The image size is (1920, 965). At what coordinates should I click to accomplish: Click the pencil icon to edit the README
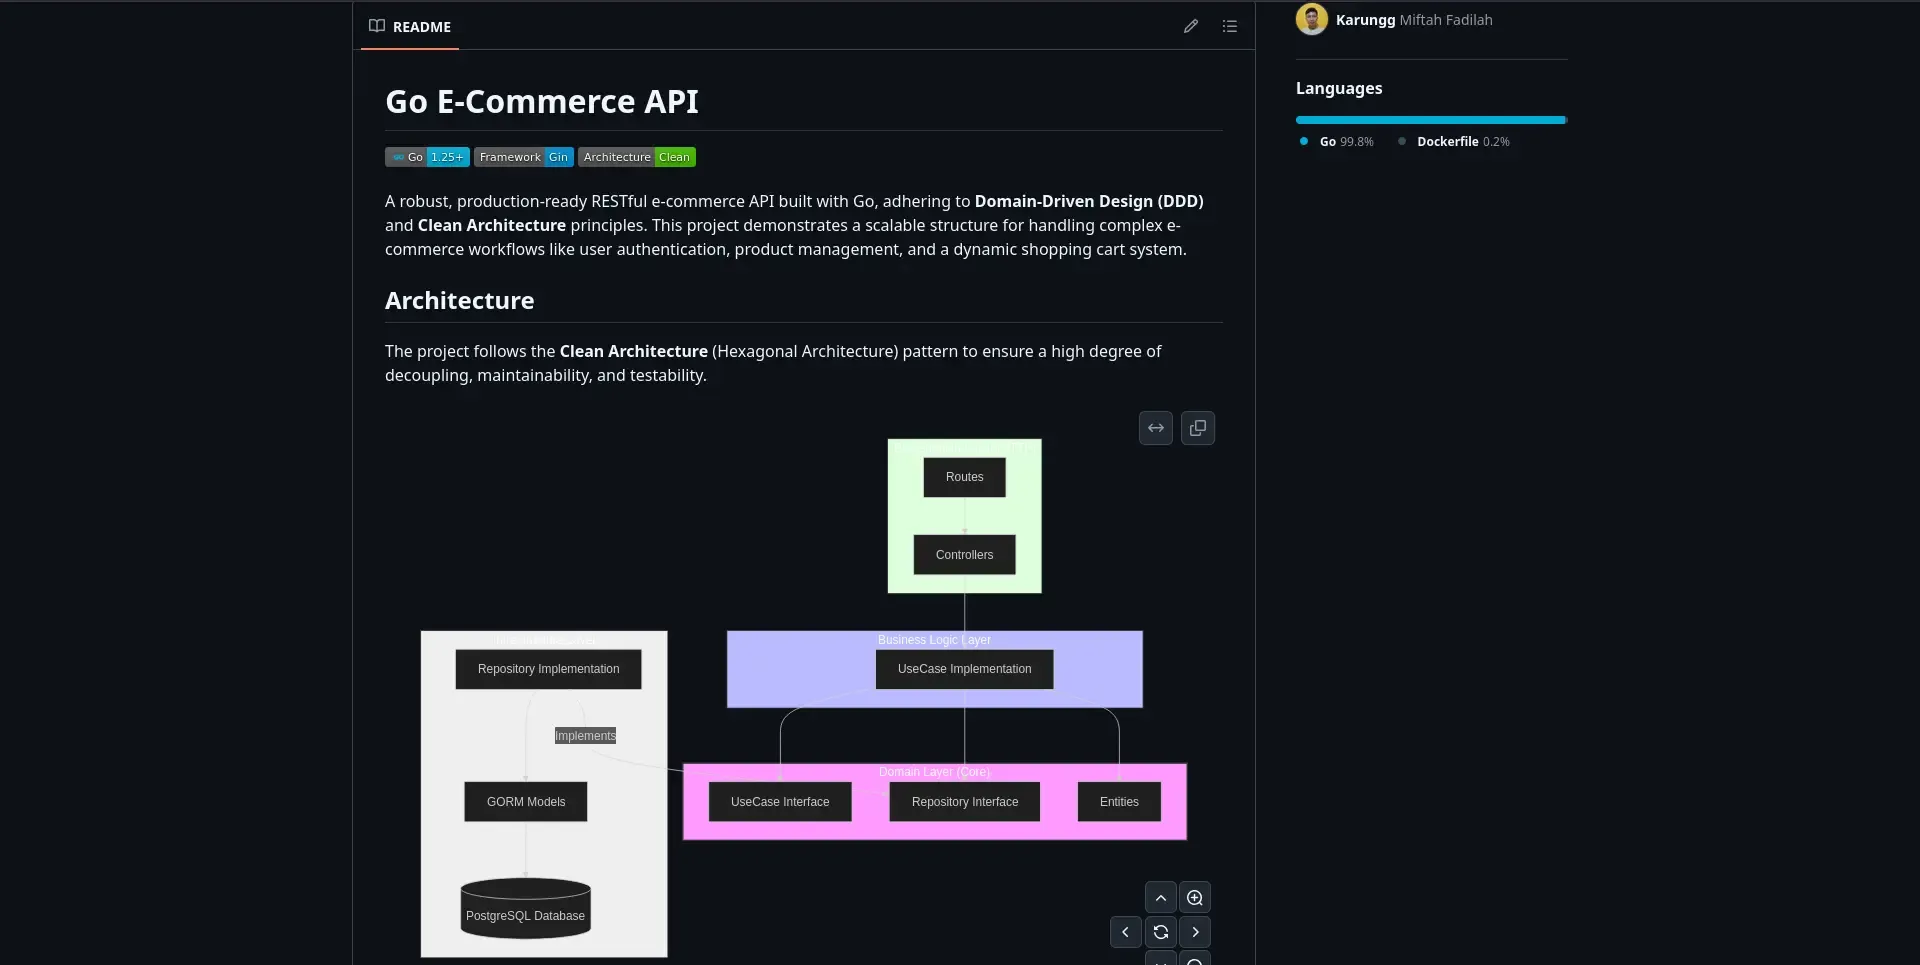(1190, 27)
